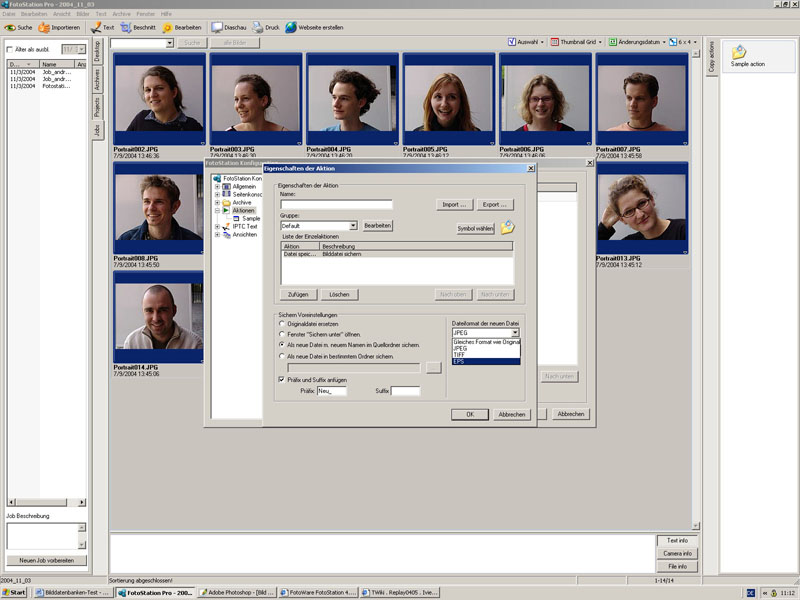Choose EPS from the file format list

(x=486, y=361)
